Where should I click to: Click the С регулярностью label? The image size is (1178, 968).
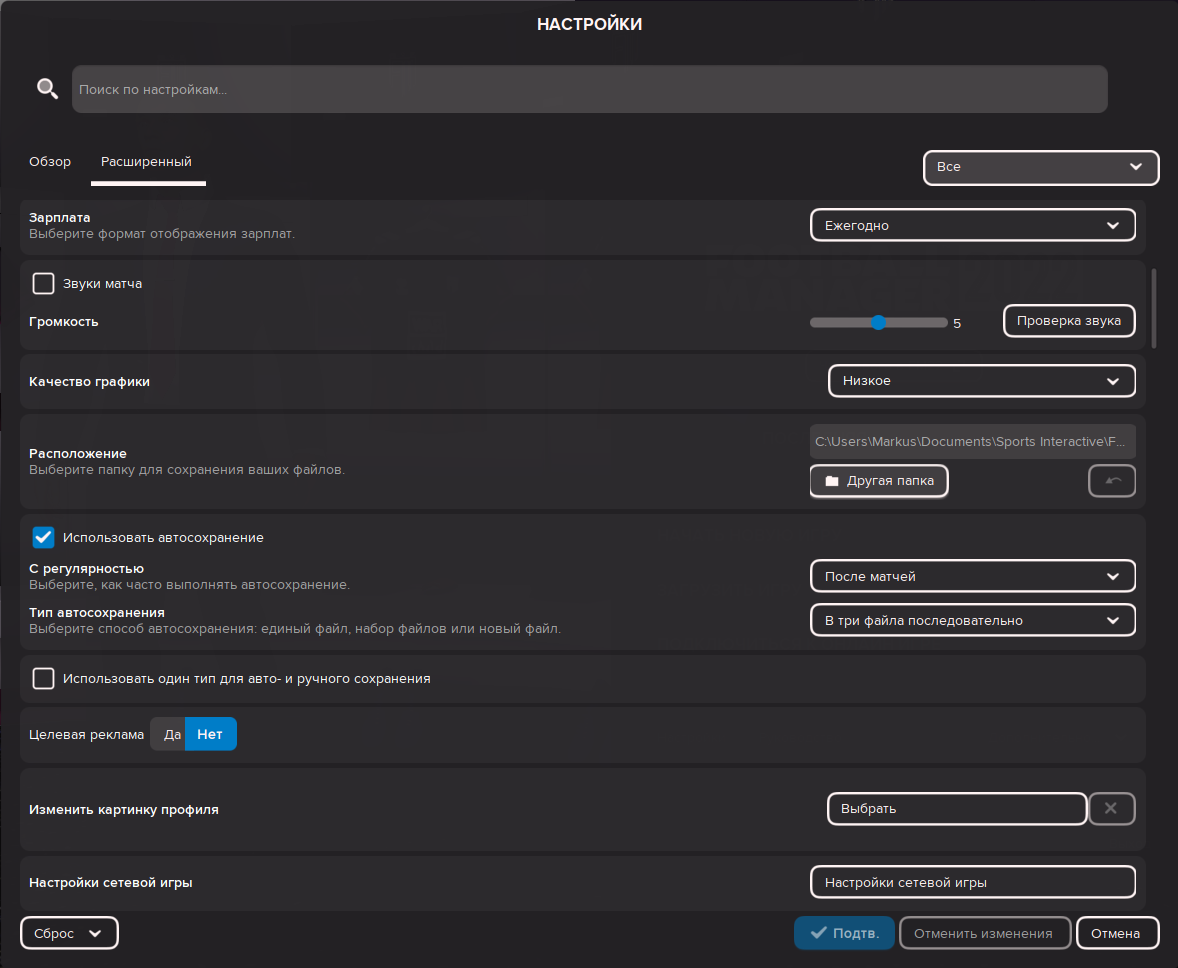coord(86,568)
